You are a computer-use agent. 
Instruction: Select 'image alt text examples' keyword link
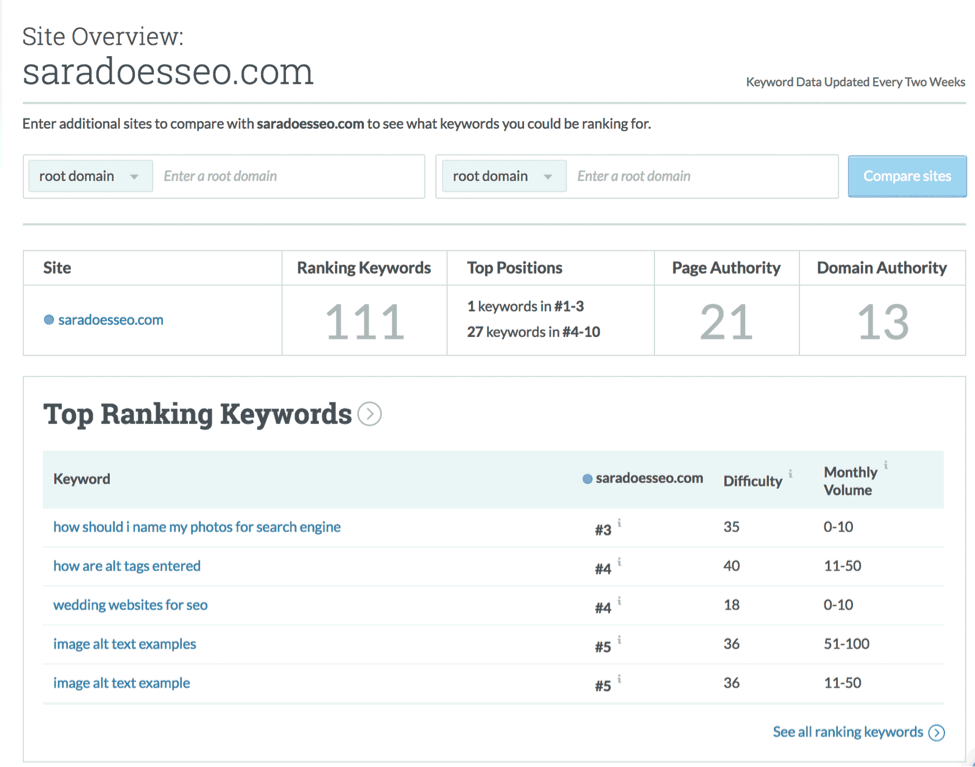[x=125, y=644]
